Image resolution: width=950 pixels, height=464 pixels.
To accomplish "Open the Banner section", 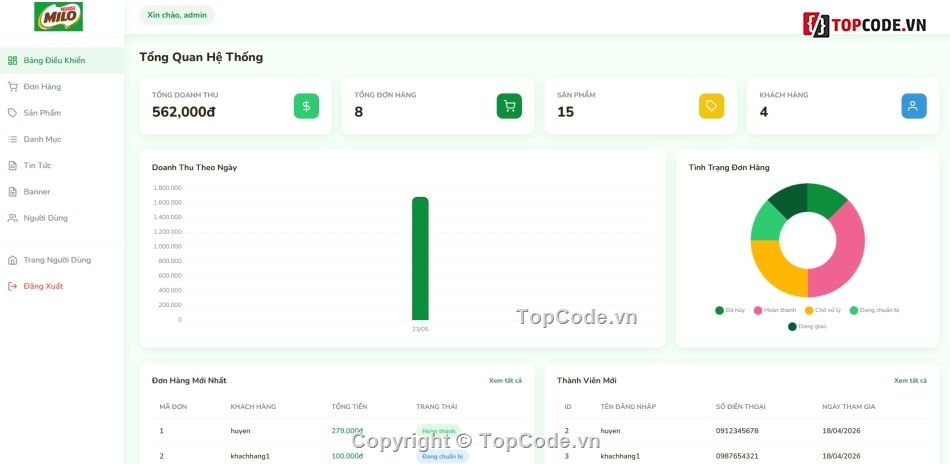I will 62,191.
